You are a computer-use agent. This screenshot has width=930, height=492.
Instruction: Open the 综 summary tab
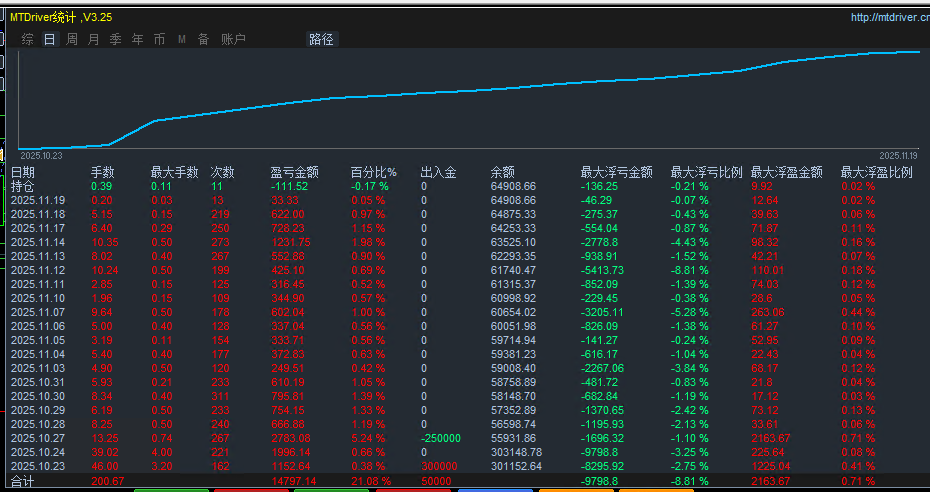[x=27, y=39]
